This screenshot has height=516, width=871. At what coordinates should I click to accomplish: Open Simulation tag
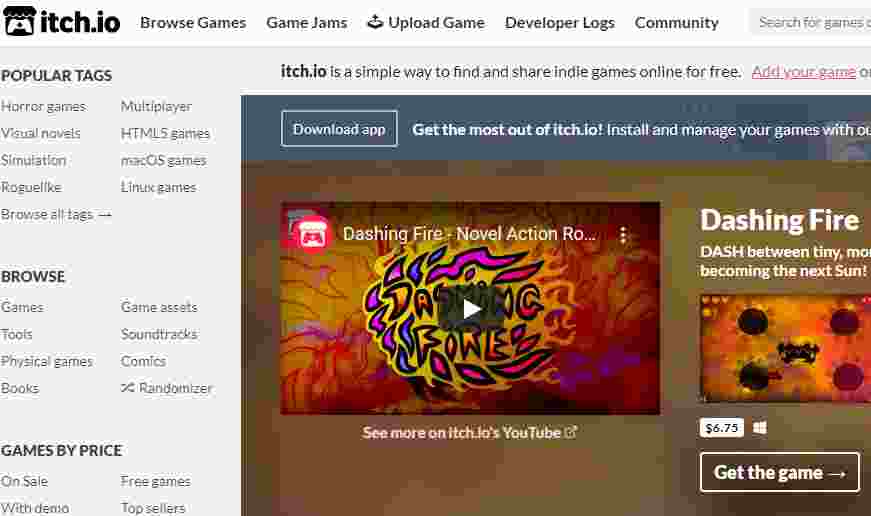point(33,161)
